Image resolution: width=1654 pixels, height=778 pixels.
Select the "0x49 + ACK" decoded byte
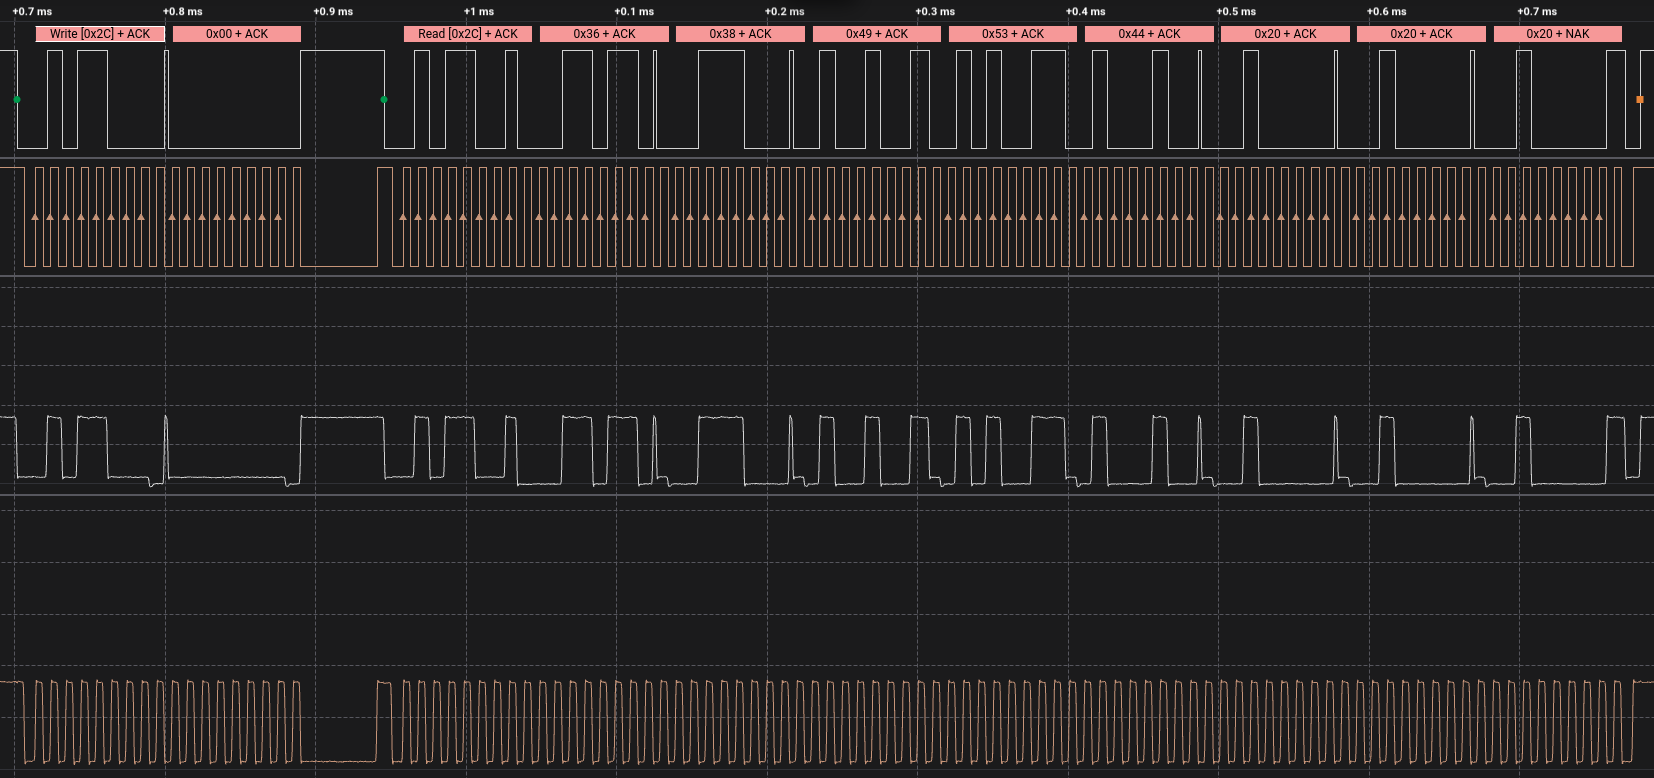(x=876, y=34)
